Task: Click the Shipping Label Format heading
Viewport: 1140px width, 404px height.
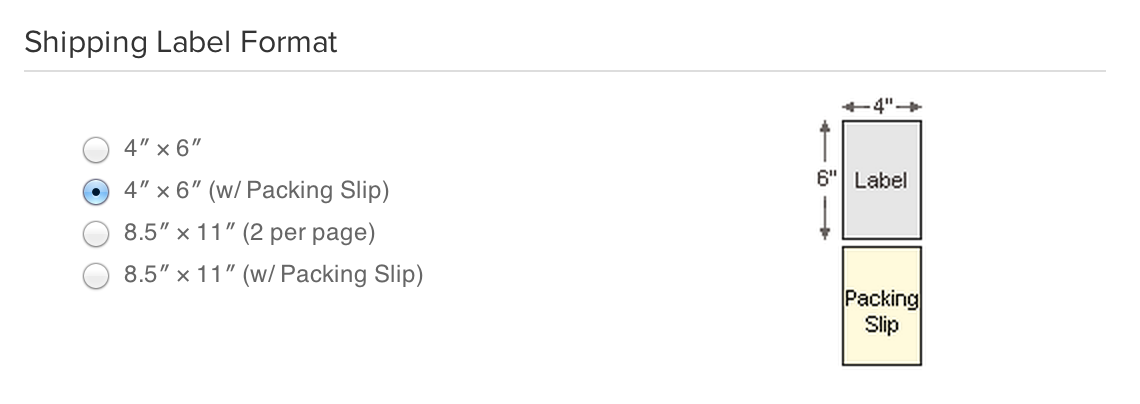Action: [181, 43]
